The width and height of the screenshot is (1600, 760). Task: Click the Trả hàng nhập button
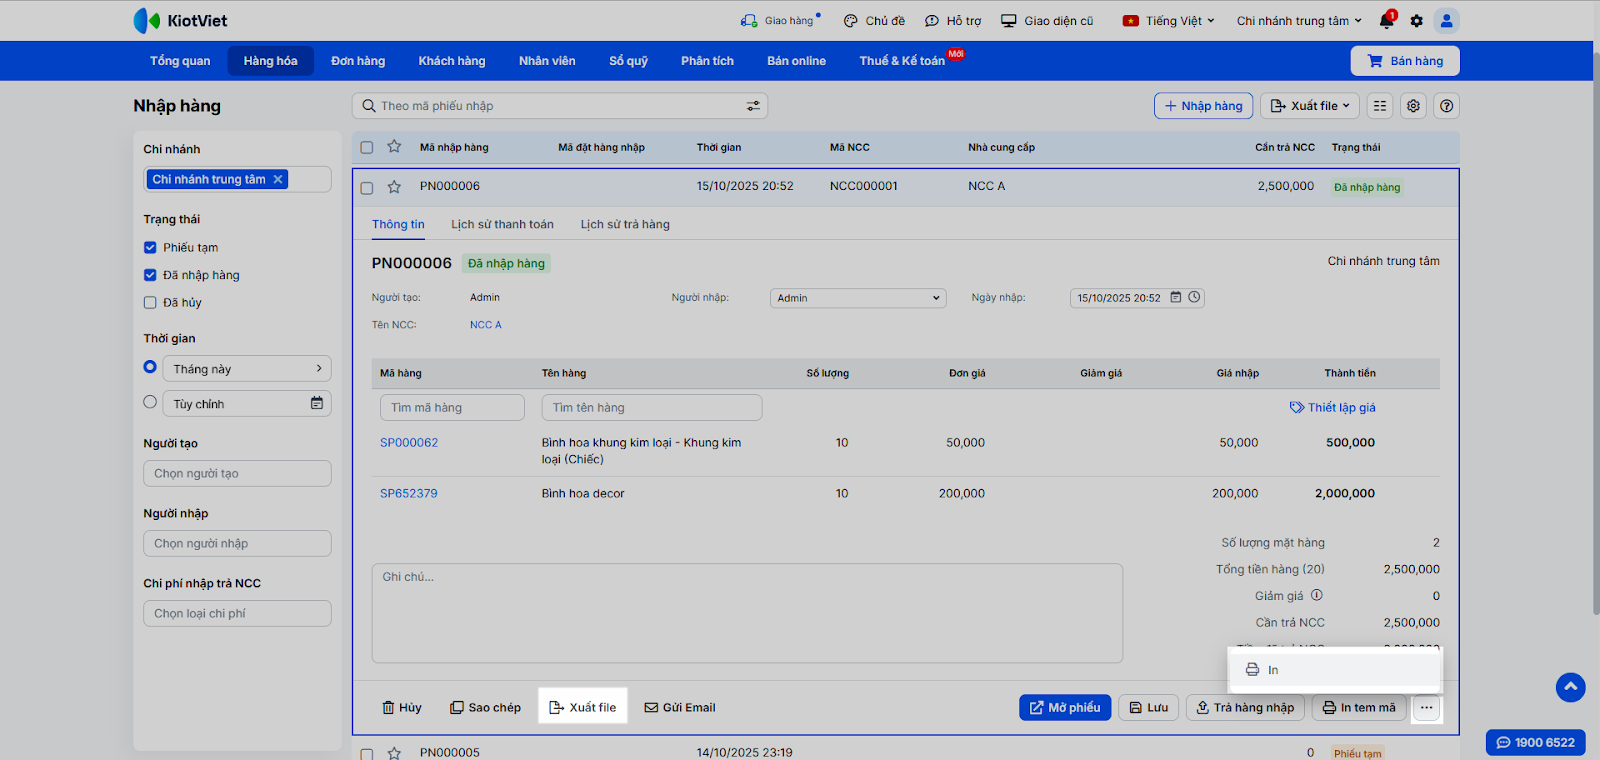pos(1245,708)
